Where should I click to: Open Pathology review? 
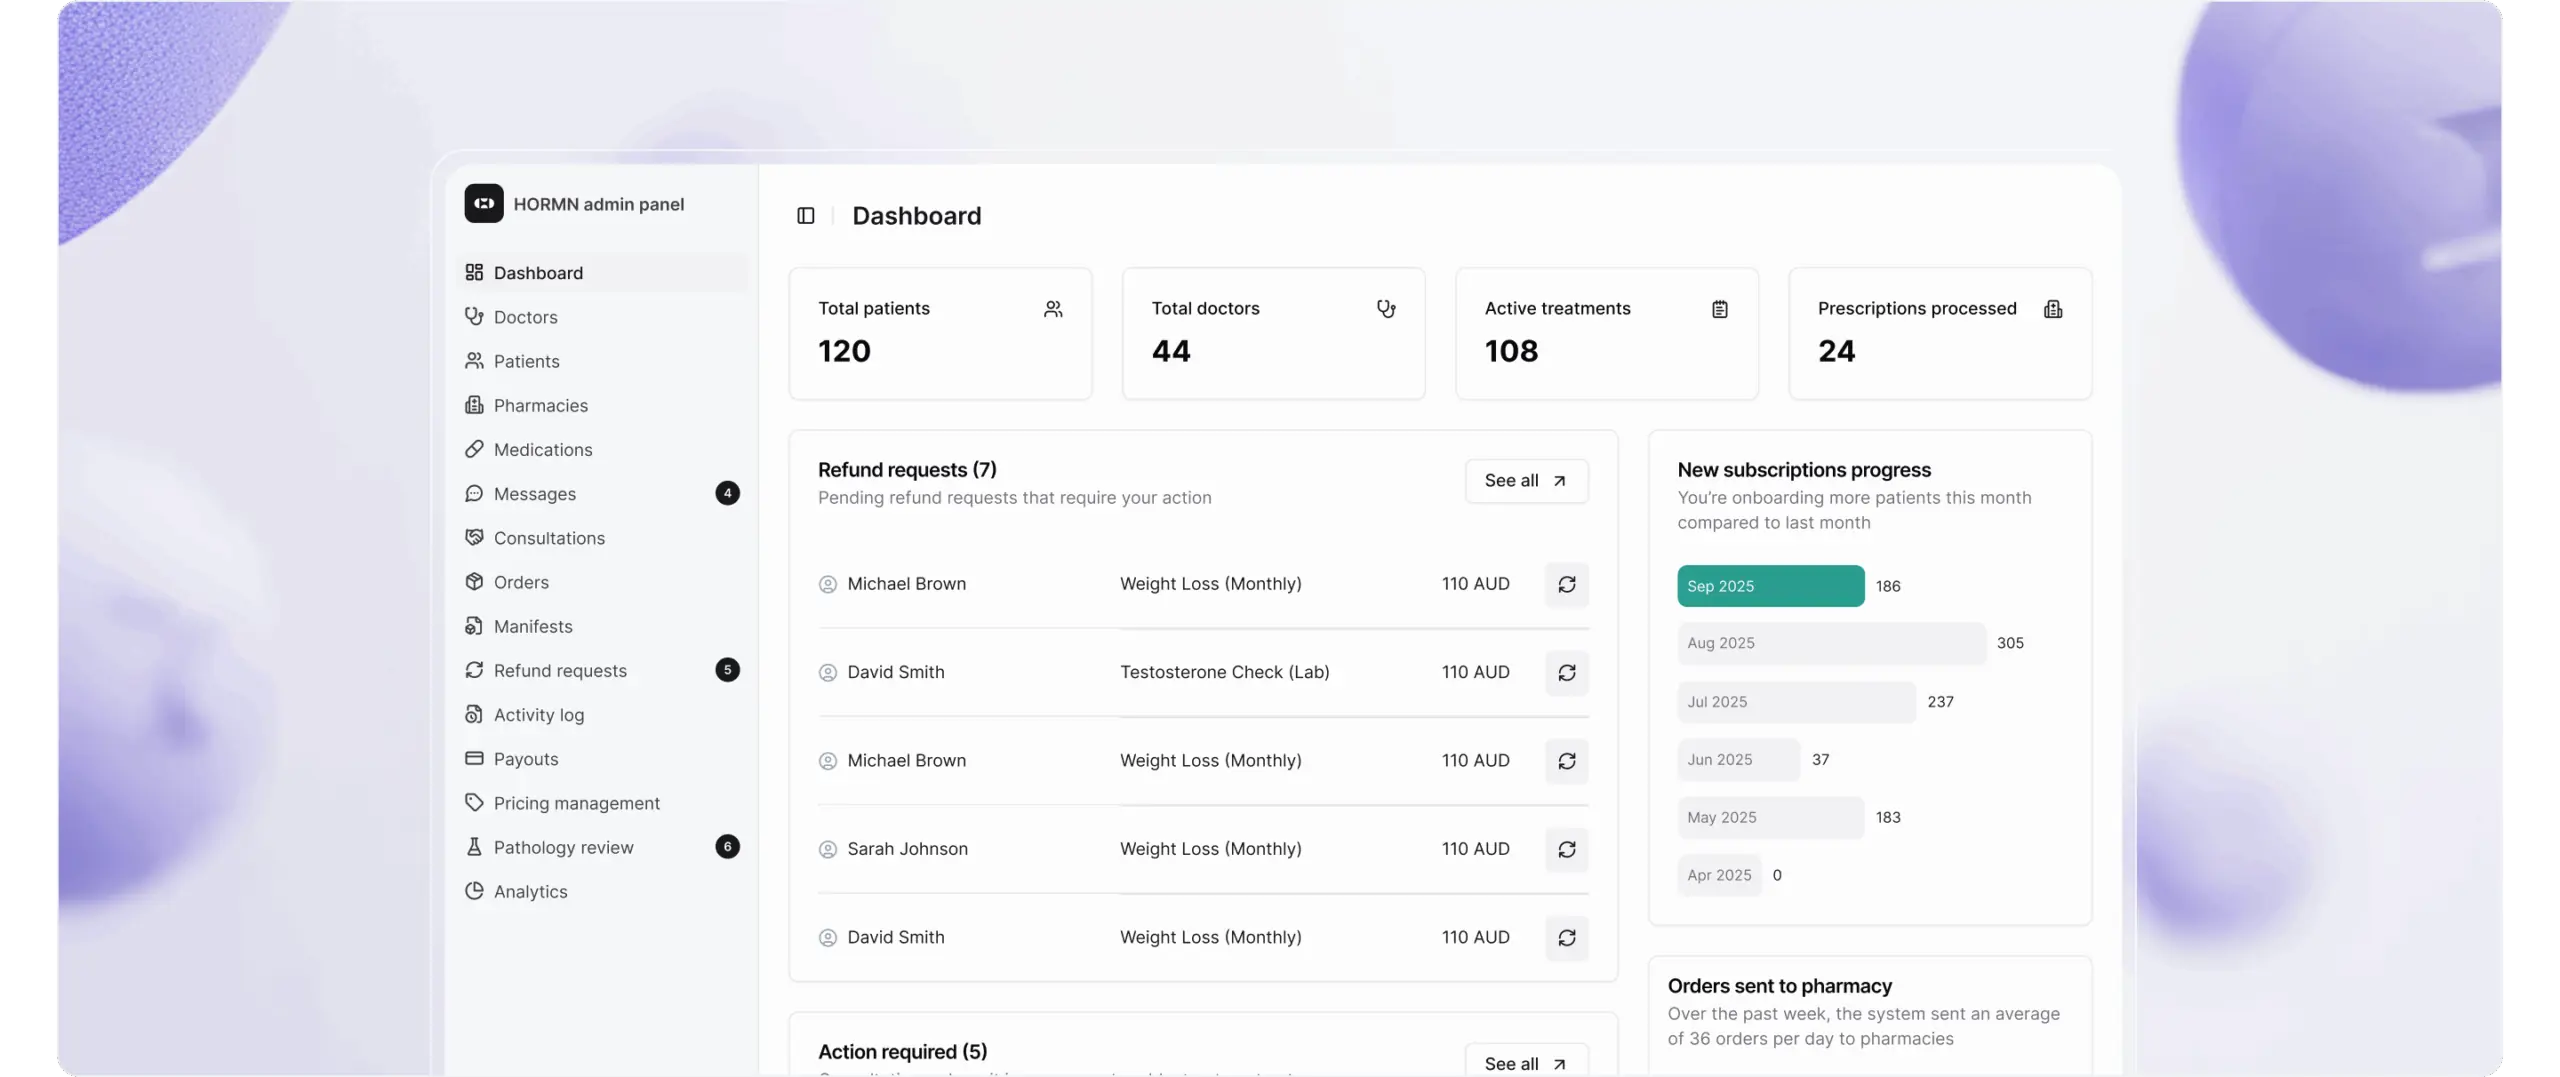point(602,848)
